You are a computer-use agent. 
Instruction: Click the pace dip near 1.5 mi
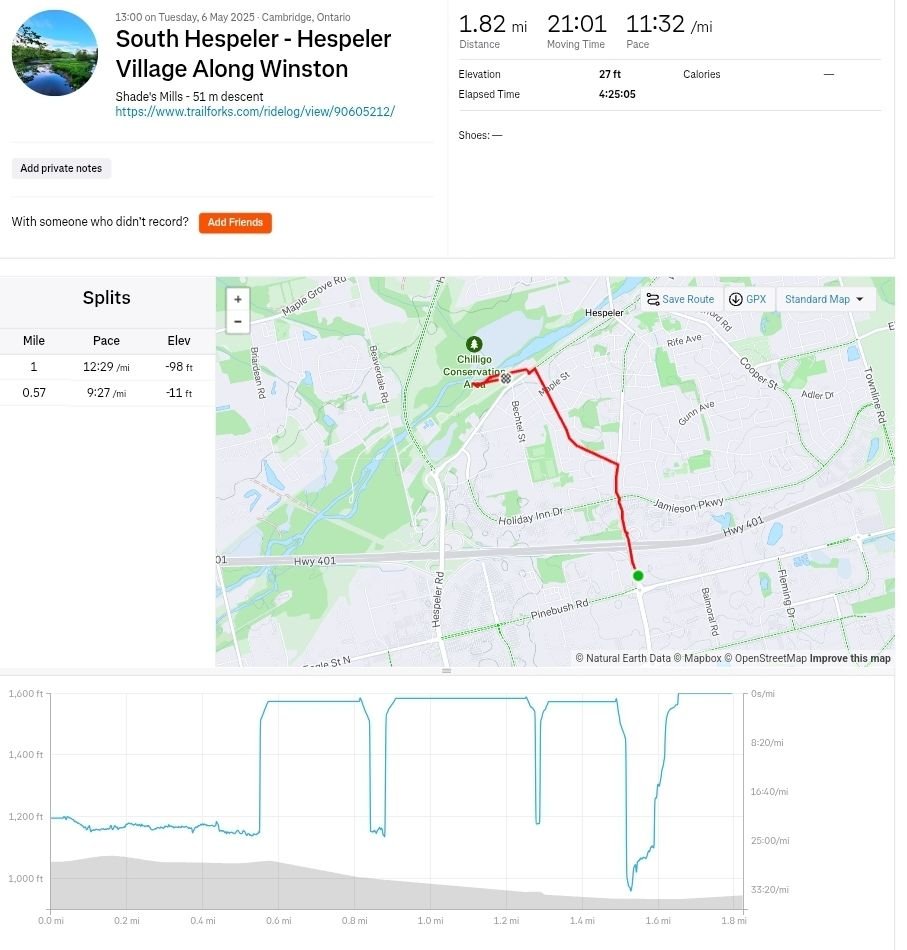point(630,885)
